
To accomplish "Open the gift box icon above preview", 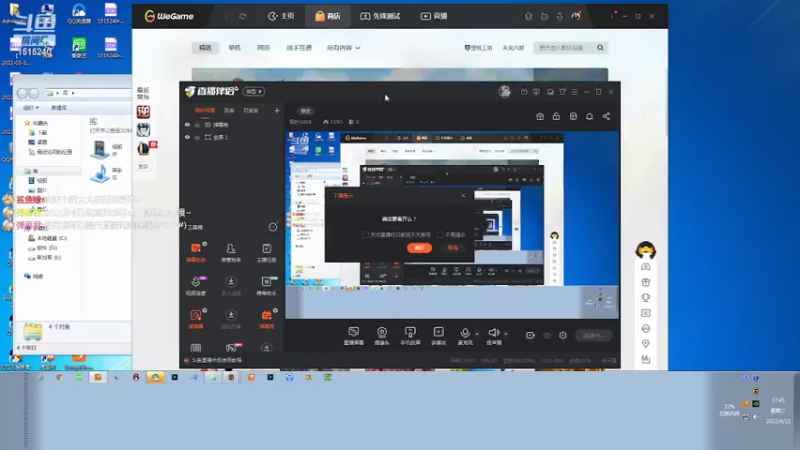I will 540,116.
